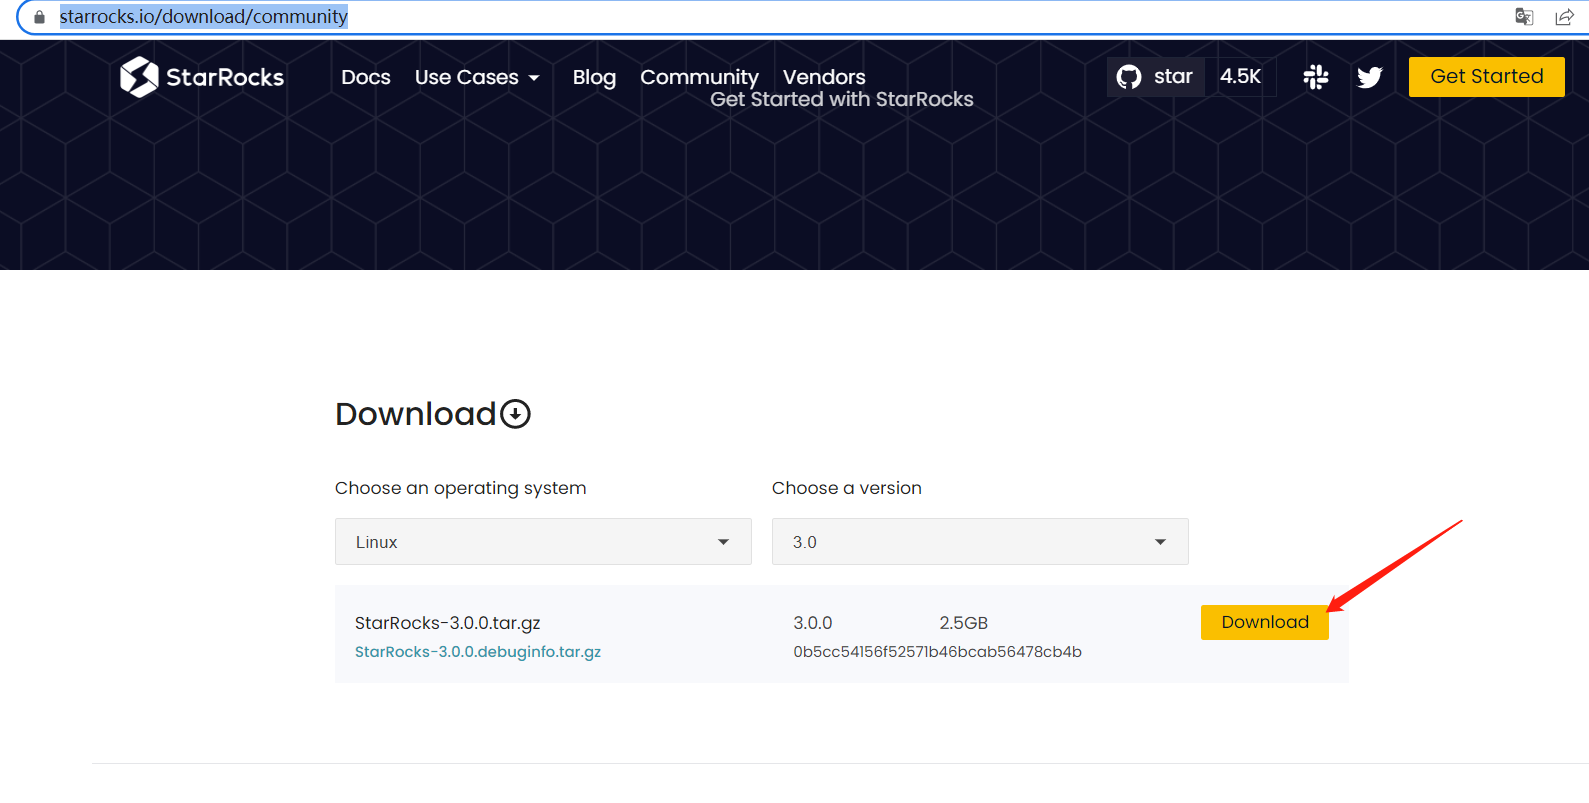This screenshot has width=1589, height=803.
Task: Click the Choose a version label
Action: click(x=846, y=488)
